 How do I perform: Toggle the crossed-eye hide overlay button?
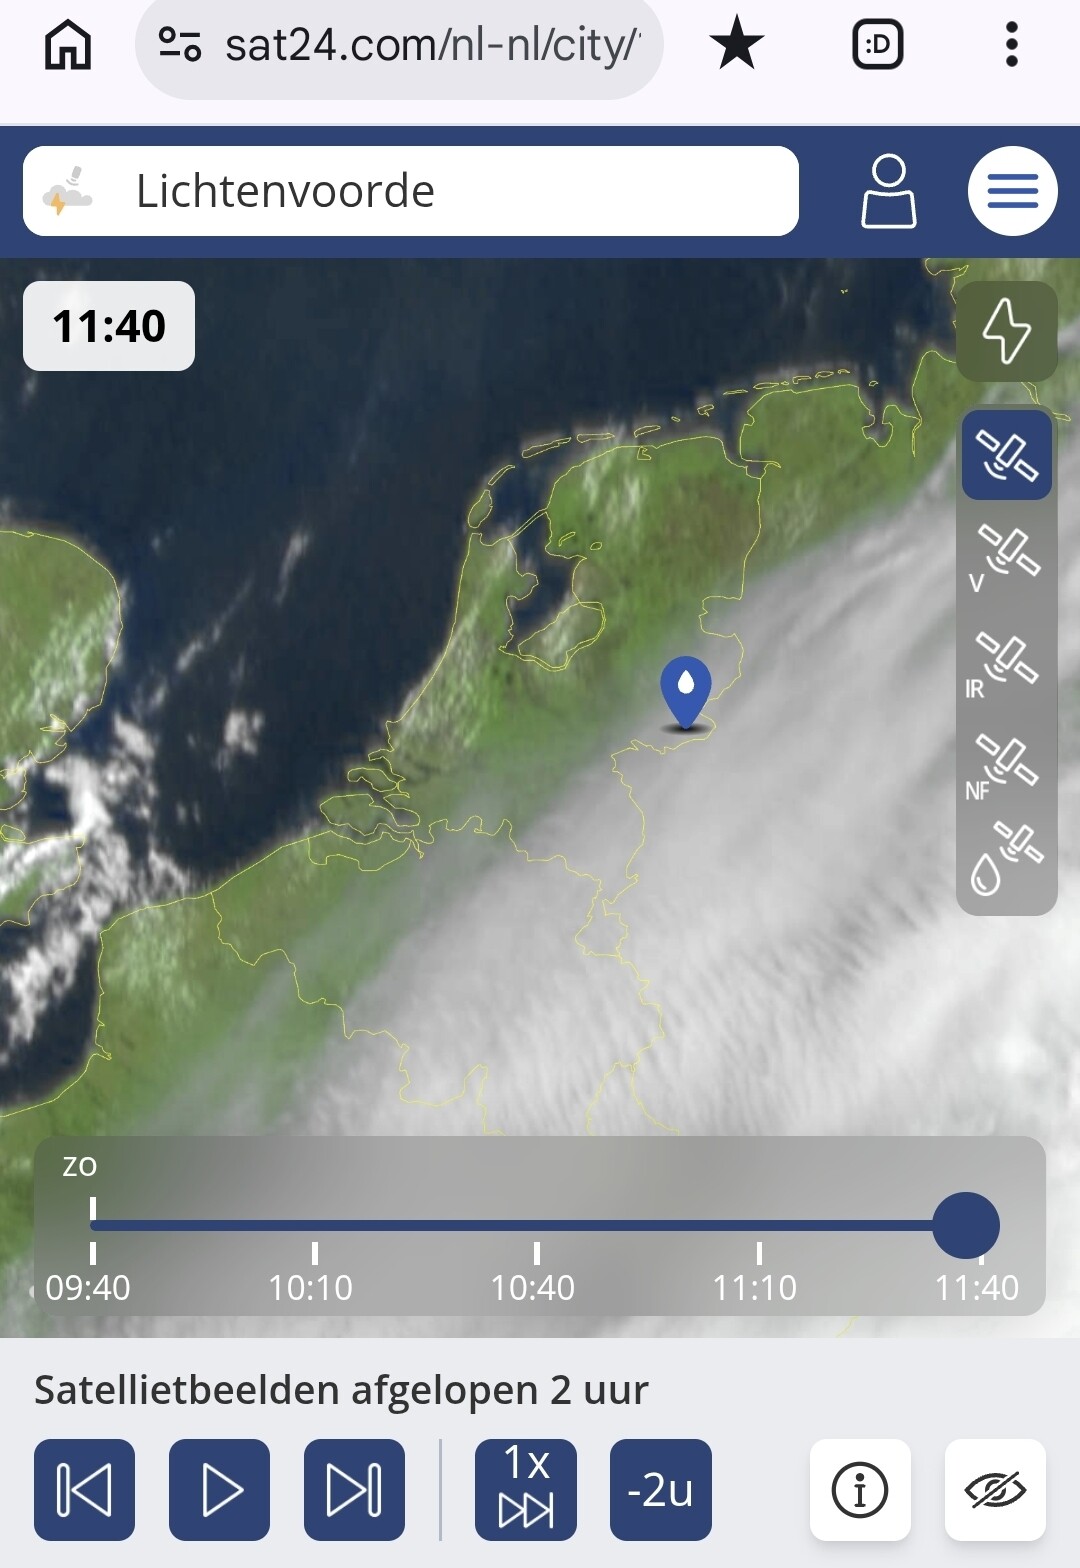[x=995, y=1490]
